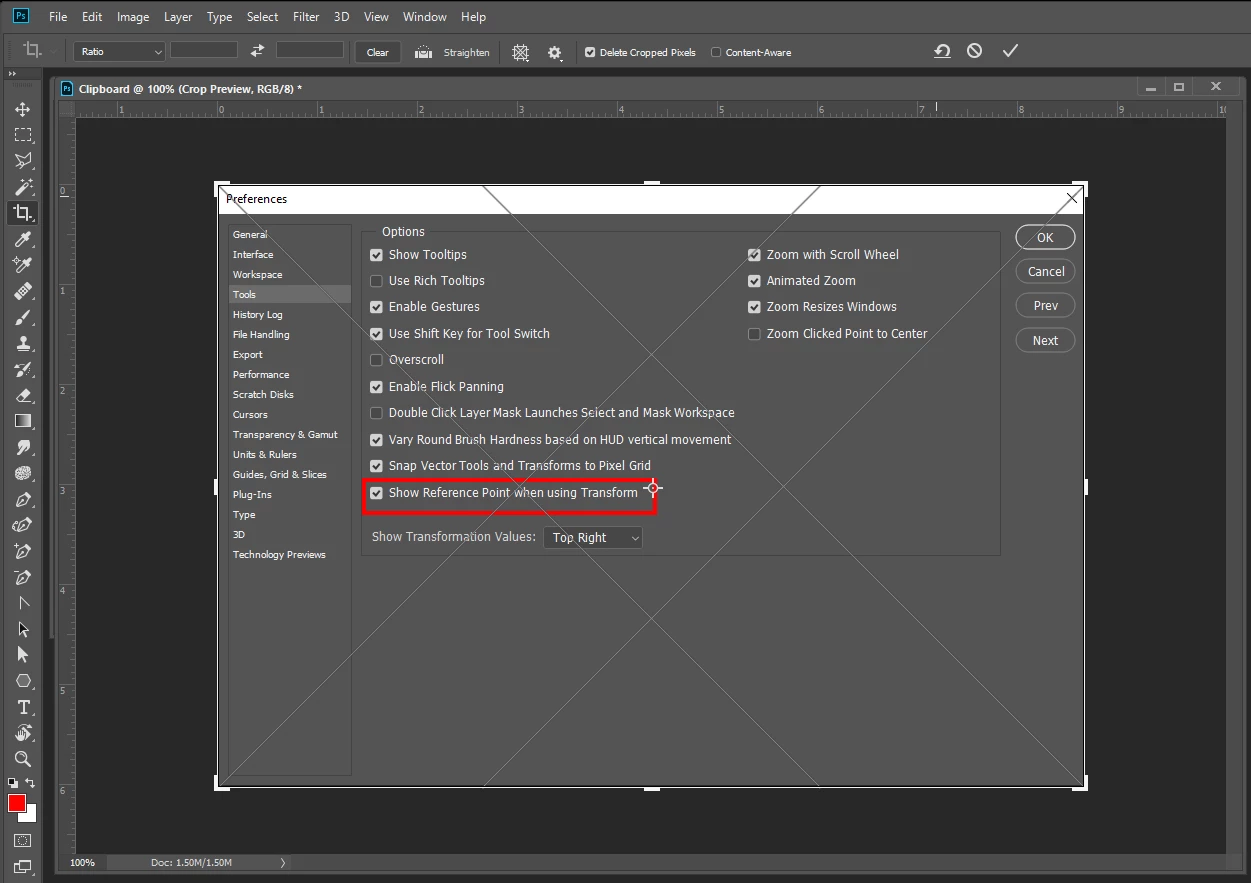Open the Filter menu

click(306, 17)
